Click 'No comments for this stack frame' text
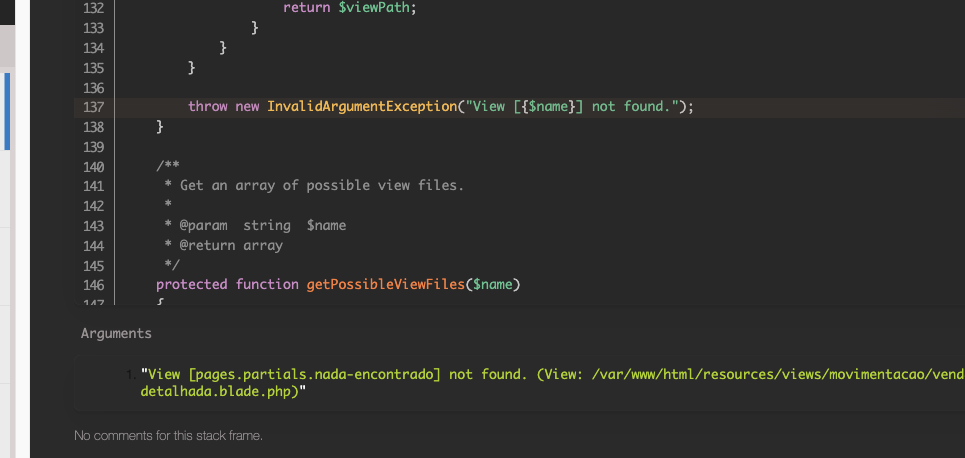 [168, 436]
